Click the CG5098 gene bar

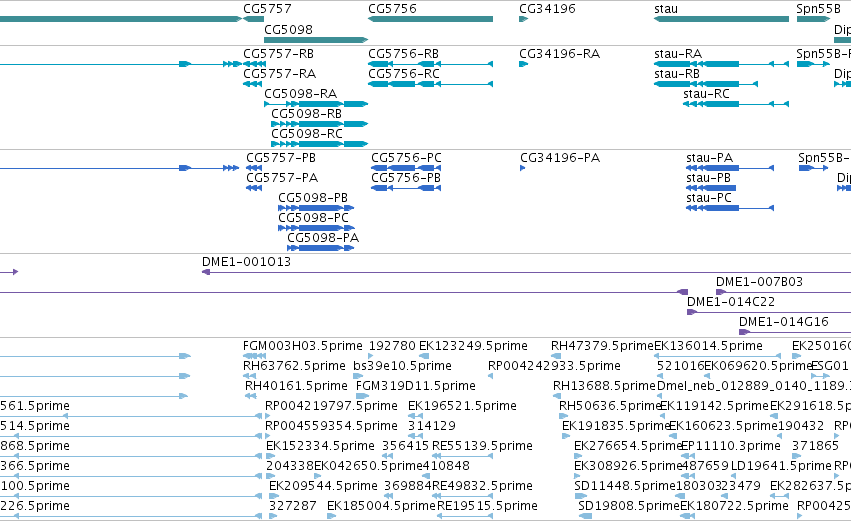click(316, 40)
